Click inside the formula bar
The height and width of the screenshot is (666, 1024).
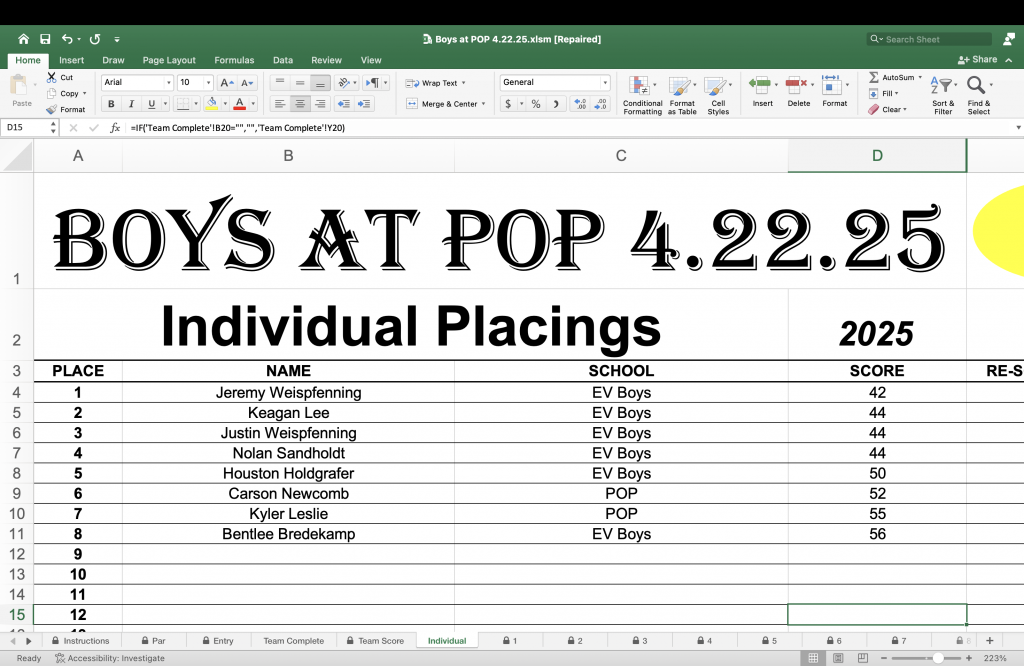(x=568, y=128)
